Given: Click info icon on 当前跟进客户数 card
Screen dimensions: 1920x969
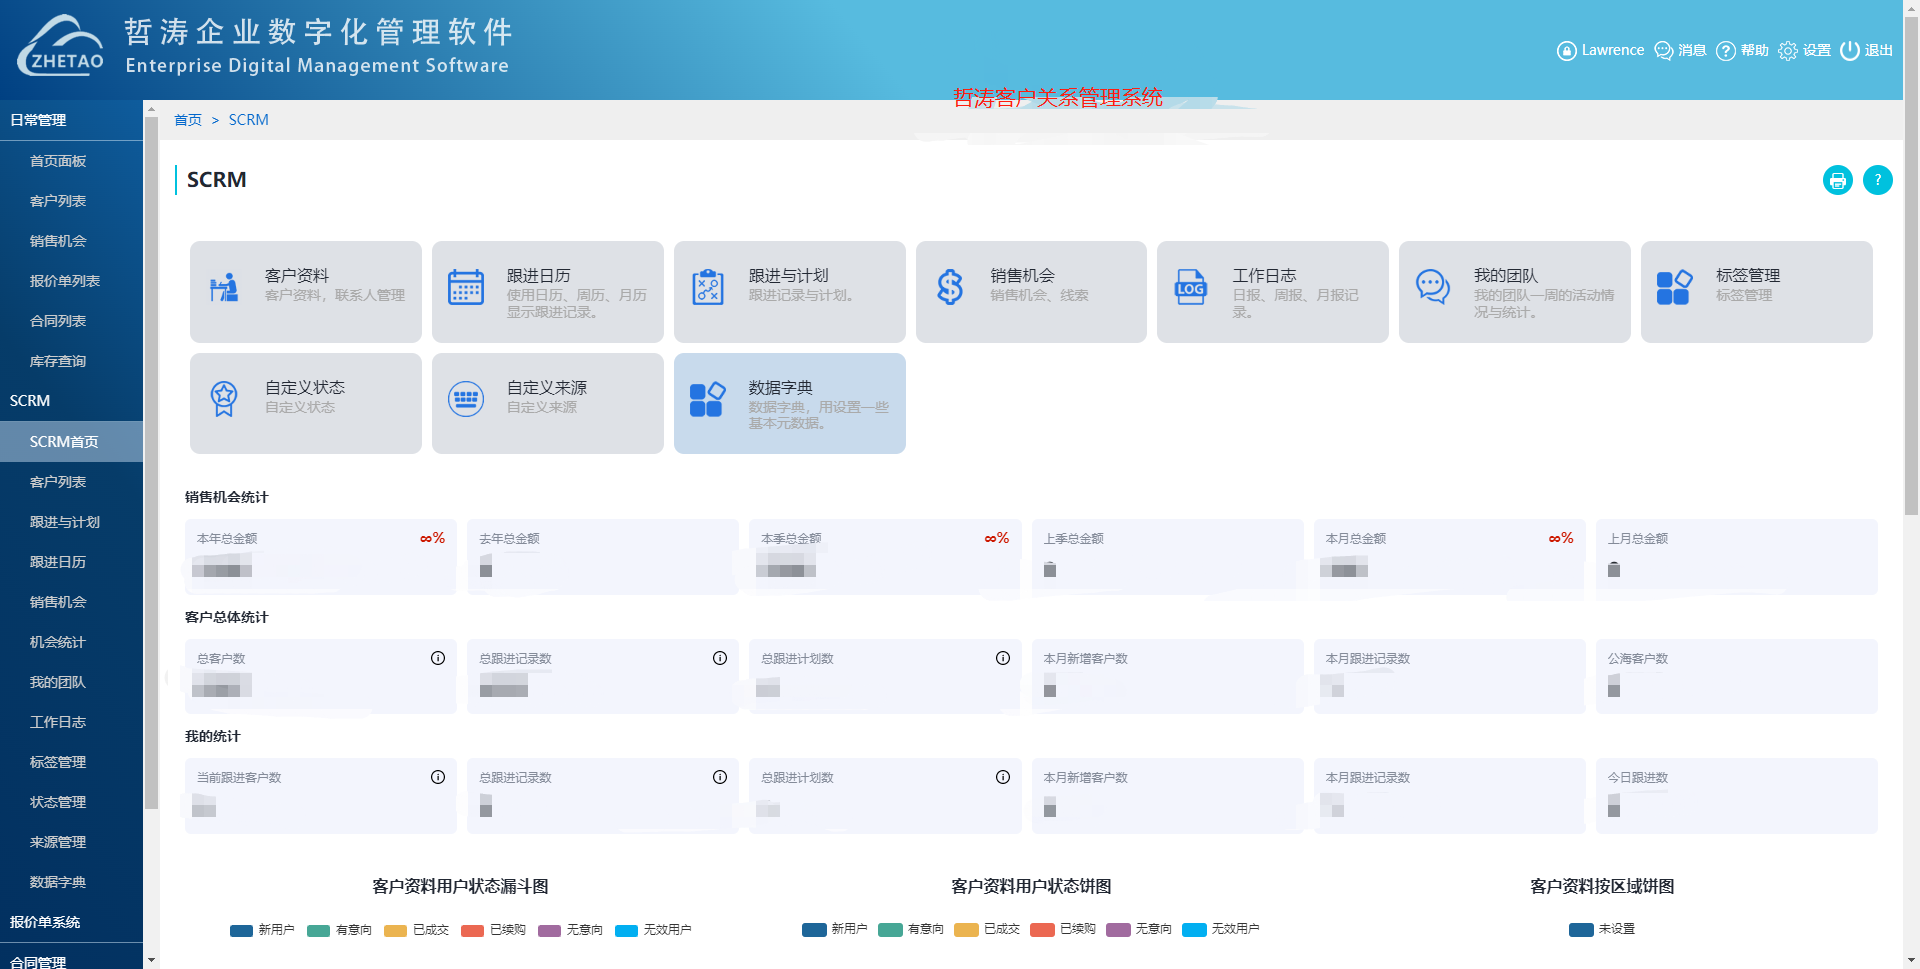Looking at the screenshot, I should click(438, 777).
